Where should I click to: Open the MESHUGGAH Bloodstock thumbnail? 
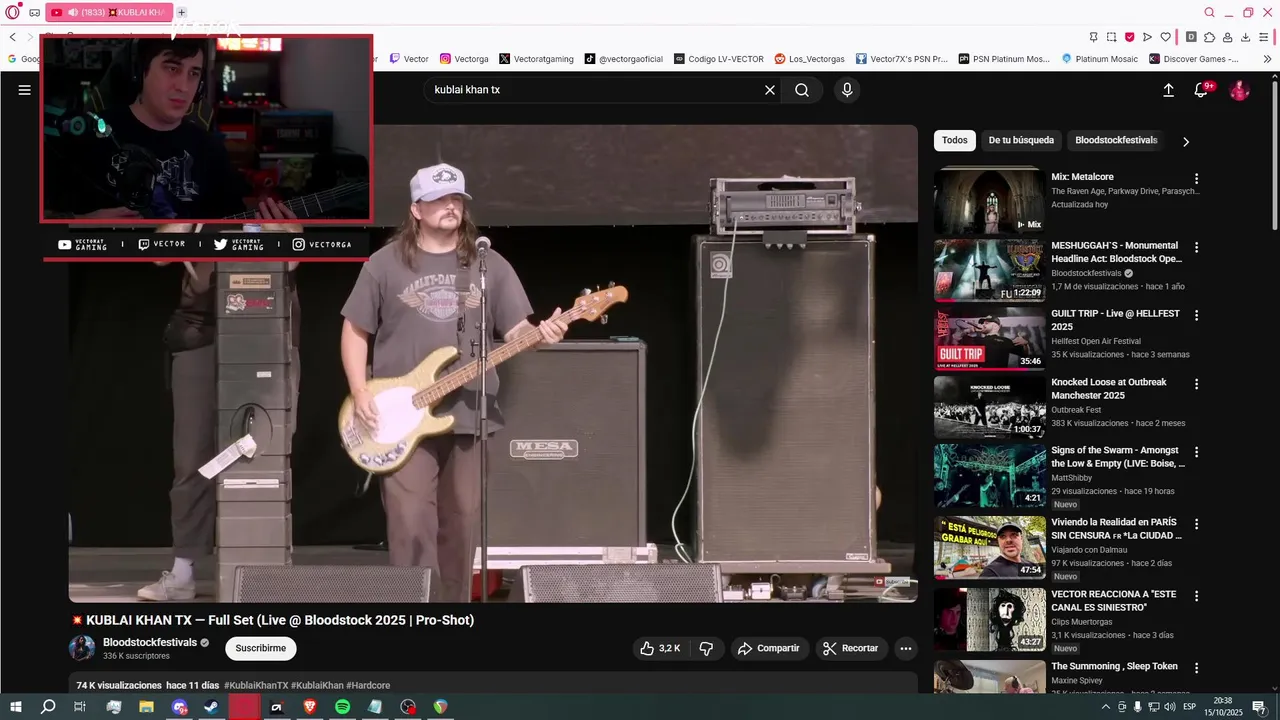click(x=990, y=270)
